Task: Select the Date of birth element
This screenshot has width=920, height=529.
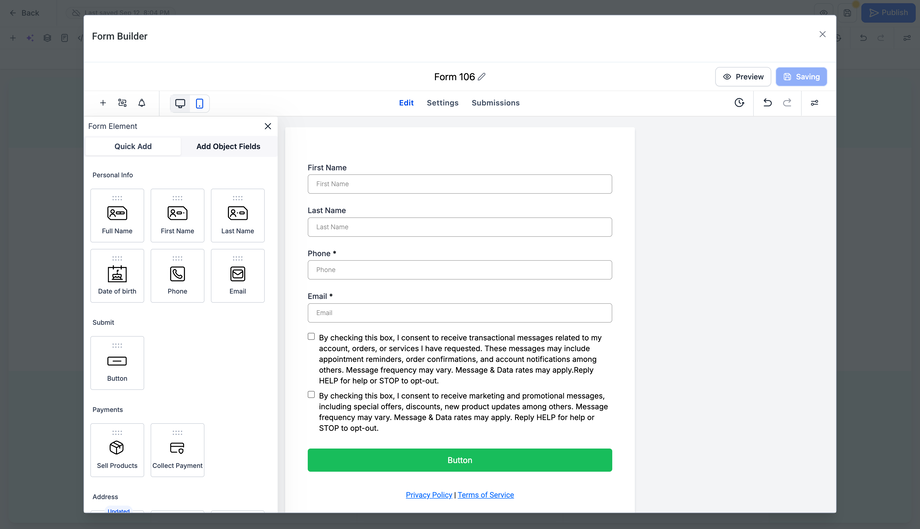Action: tap(117, 276)
